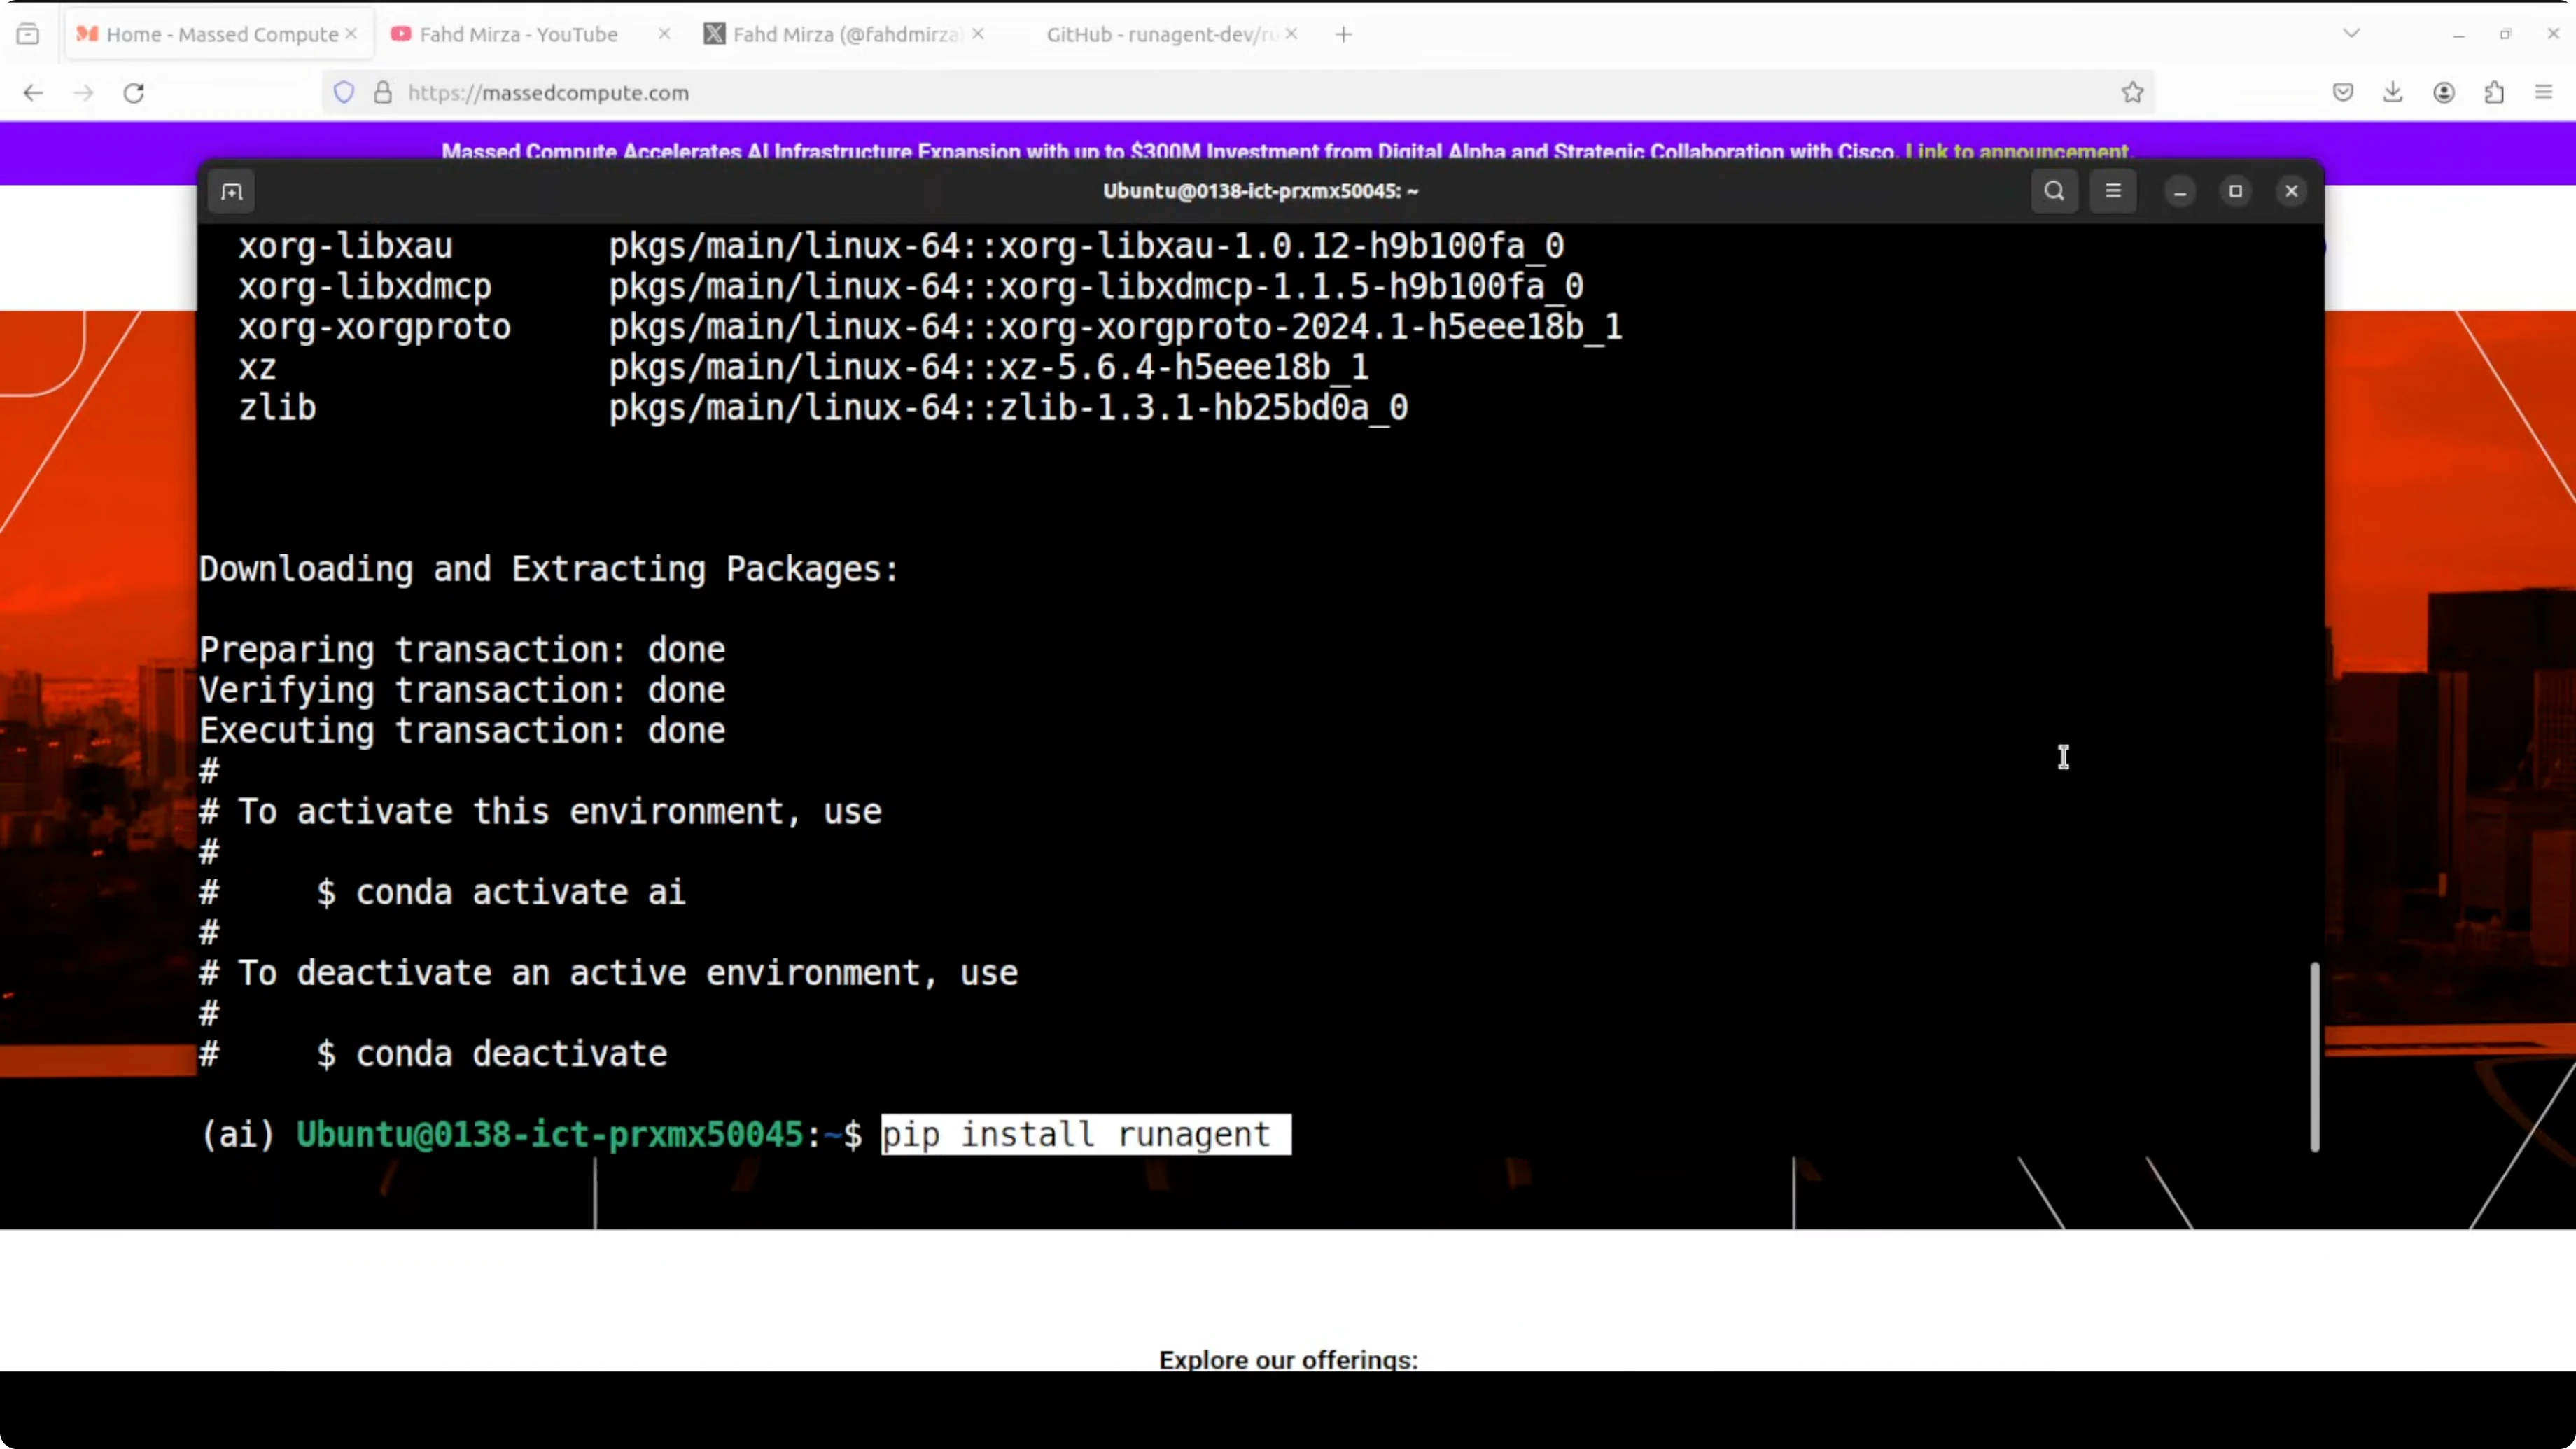The height and width of the screenshot is (1449, 2576).
Task: Open the browser downloads panel
Action: coord(2393,93)
